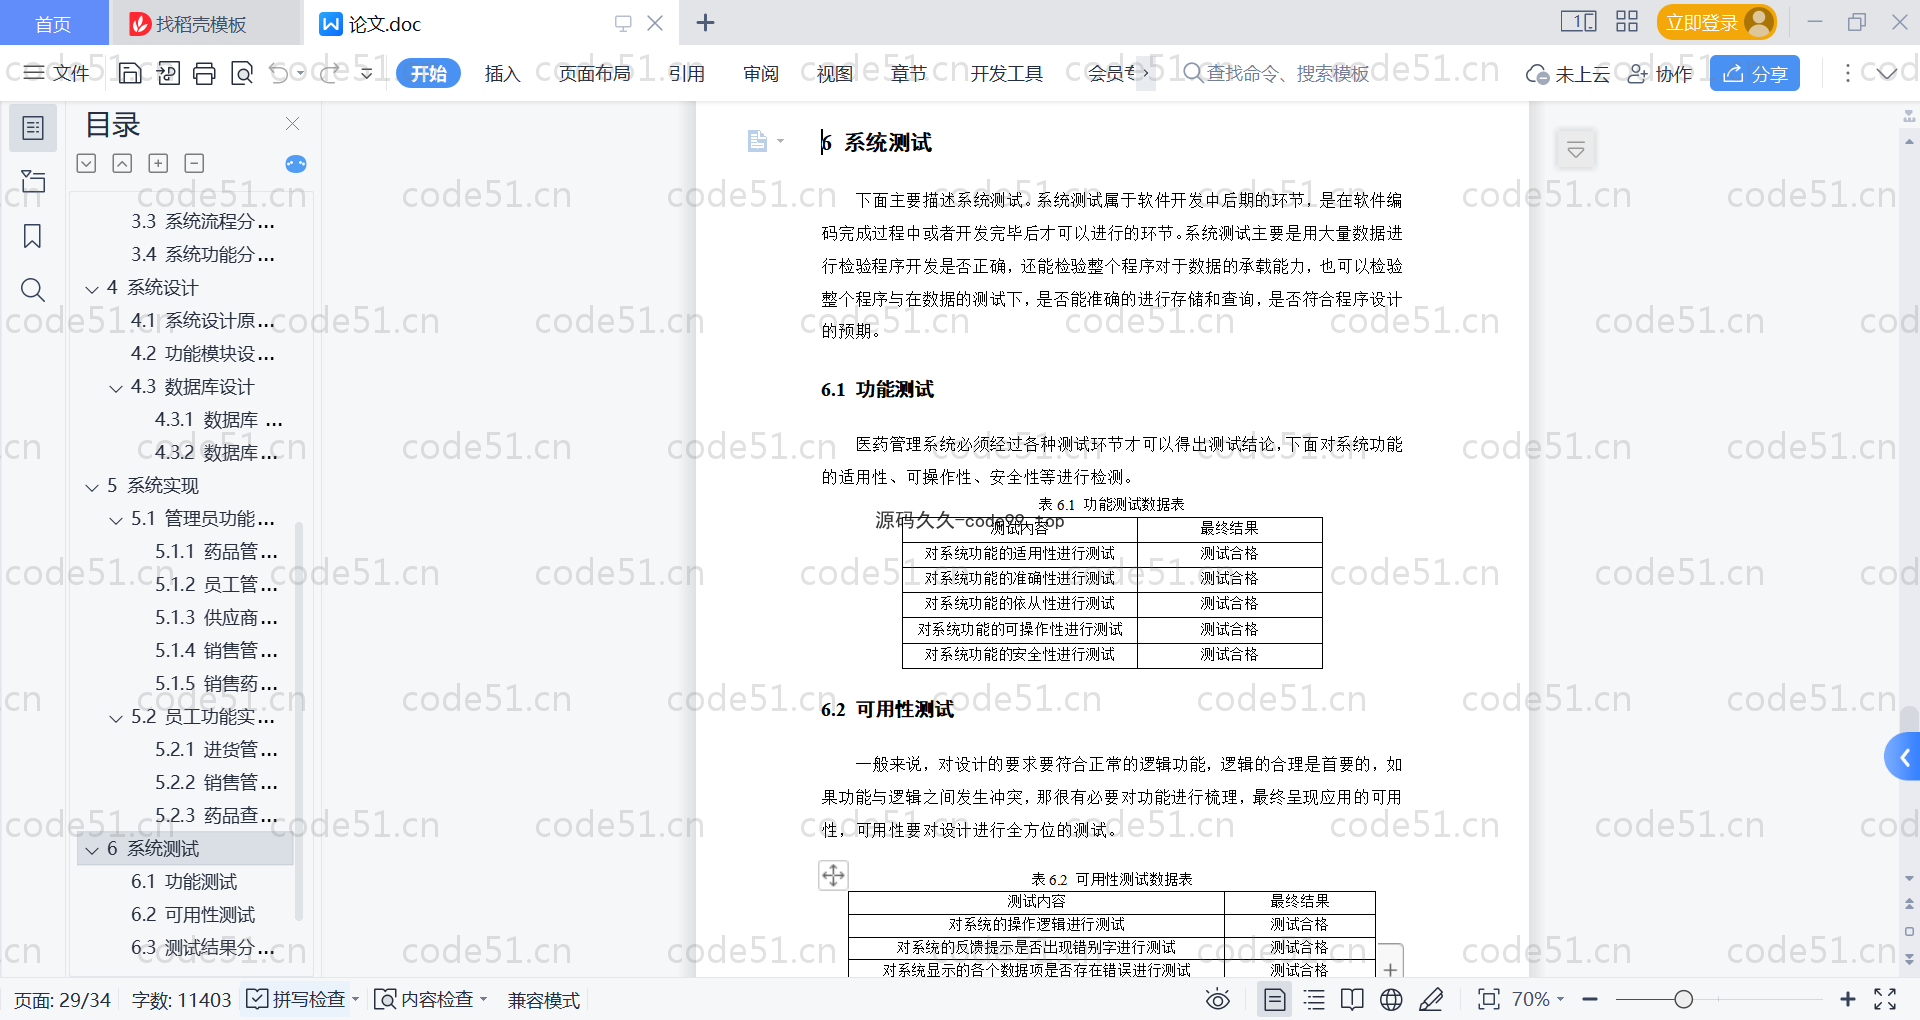Image resolution: width=1920 pixels, height=1020 pixels.
Task: Open the 文件 menu
Action: coord(57,73)
